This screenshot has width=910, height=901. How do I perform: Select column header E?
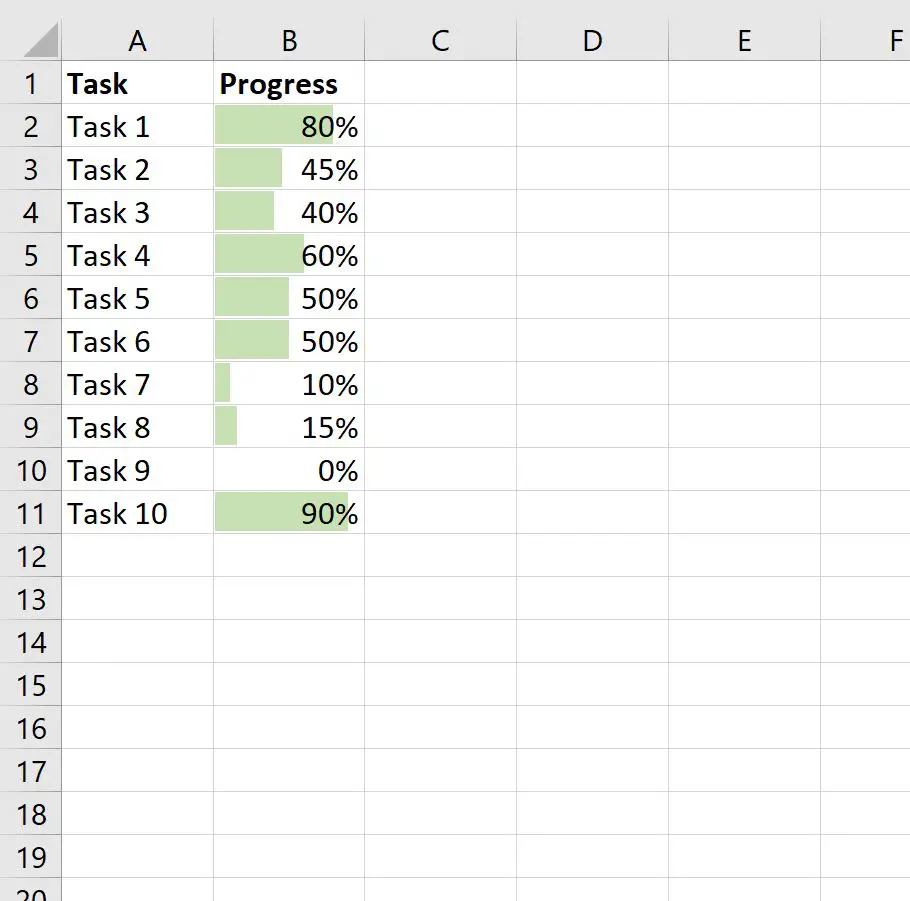(x=744, y=41)
